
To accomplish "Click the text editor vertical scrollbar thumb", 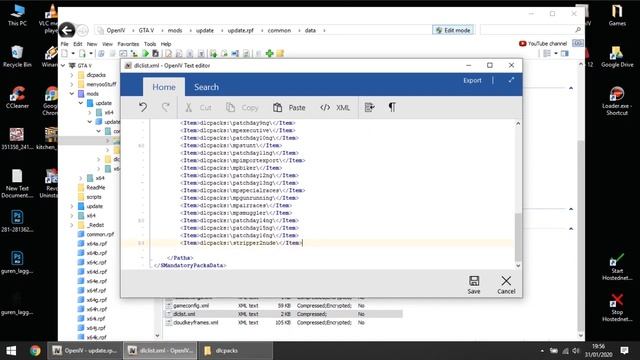I will click(518, 237).
